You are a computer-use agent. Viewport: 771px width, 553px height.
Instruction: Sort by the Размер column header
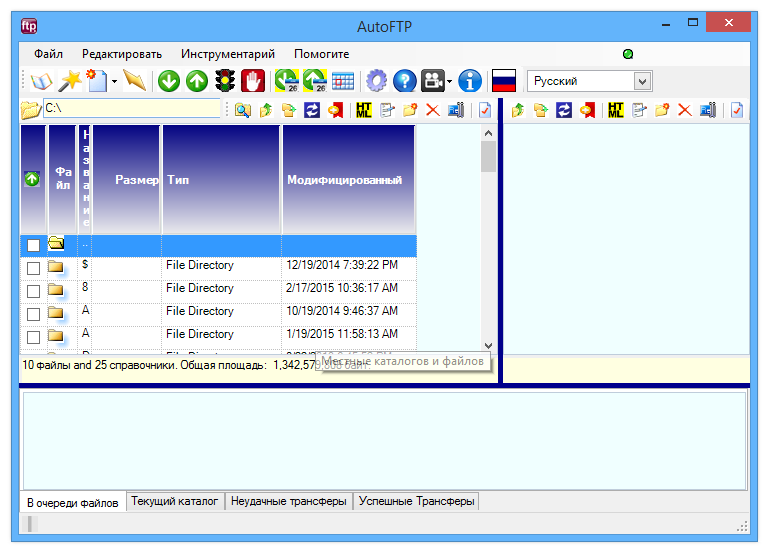point(126,179)
